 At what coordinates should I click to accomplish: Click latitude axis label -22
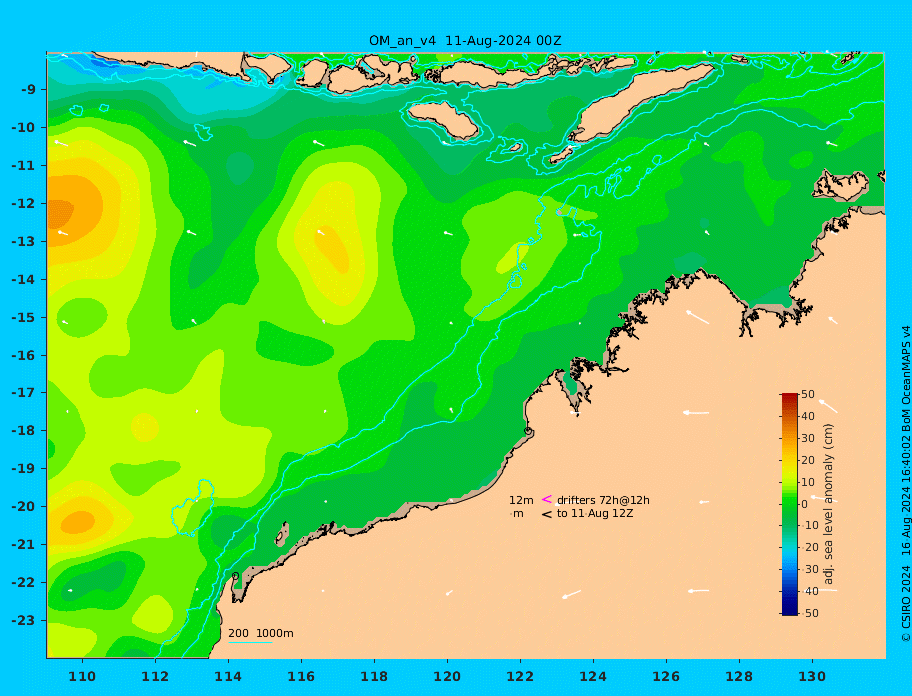tap(23, 583)
